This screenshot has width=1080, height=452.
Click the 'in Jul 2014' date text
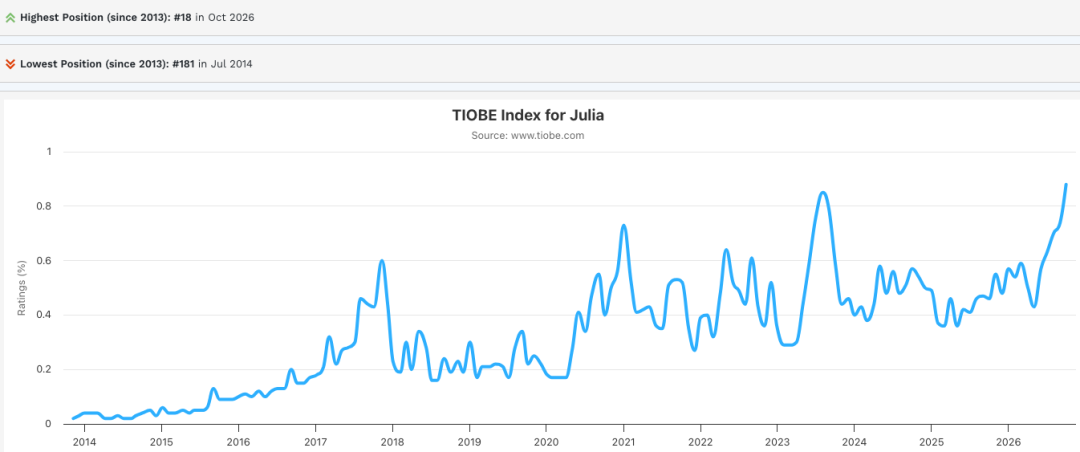coord(225,64)
